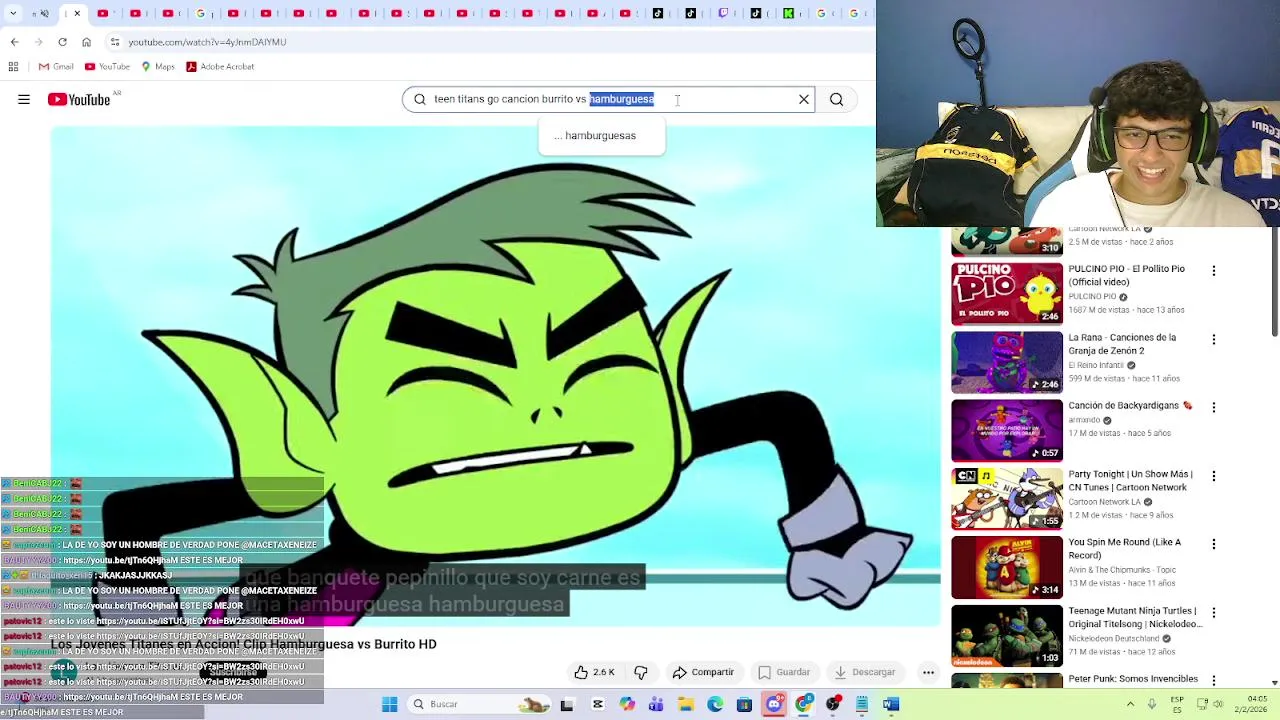Reload the current page
This screenshot has height=720, width=1280.
[x=62, y=42]
